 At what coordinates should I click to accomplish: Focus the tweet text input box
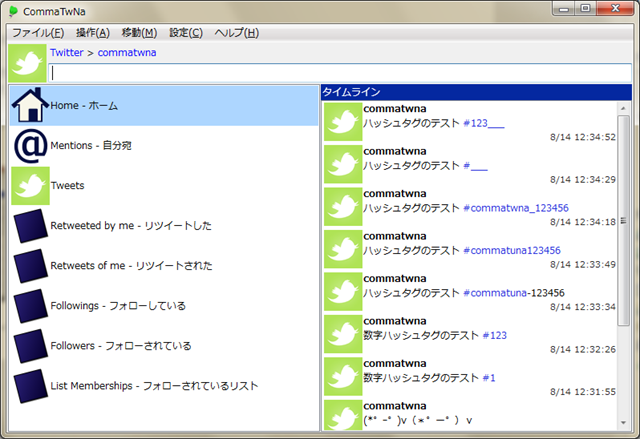[x=340, y=73]
